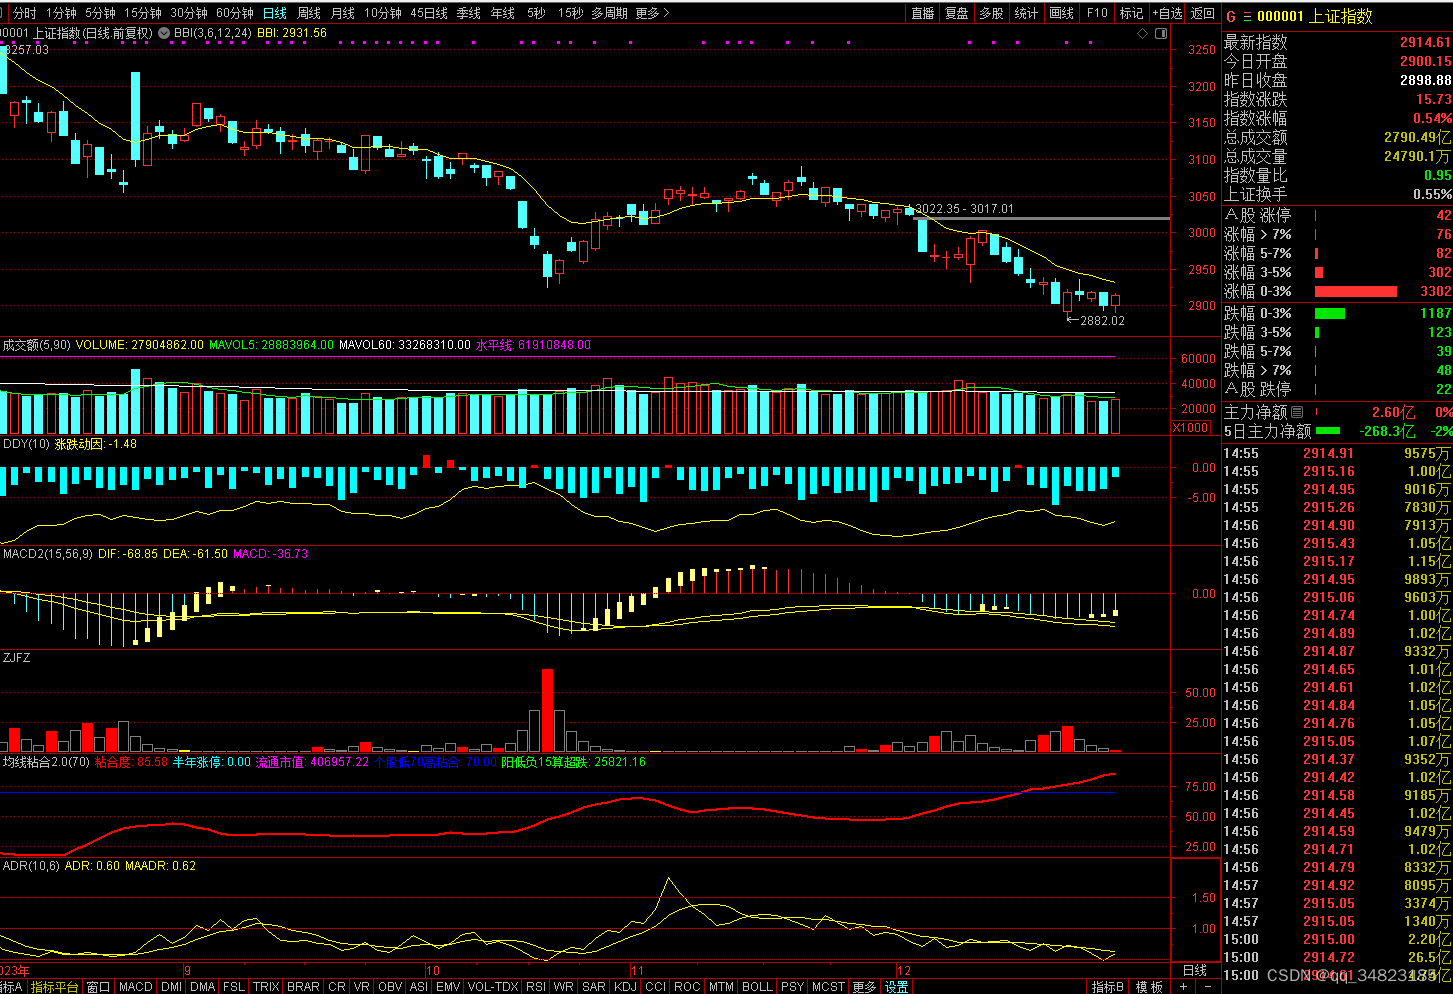This screenshot has height=994, width=1453.
Task: Click the 复盘 replay button
Action: coord(957,13)
